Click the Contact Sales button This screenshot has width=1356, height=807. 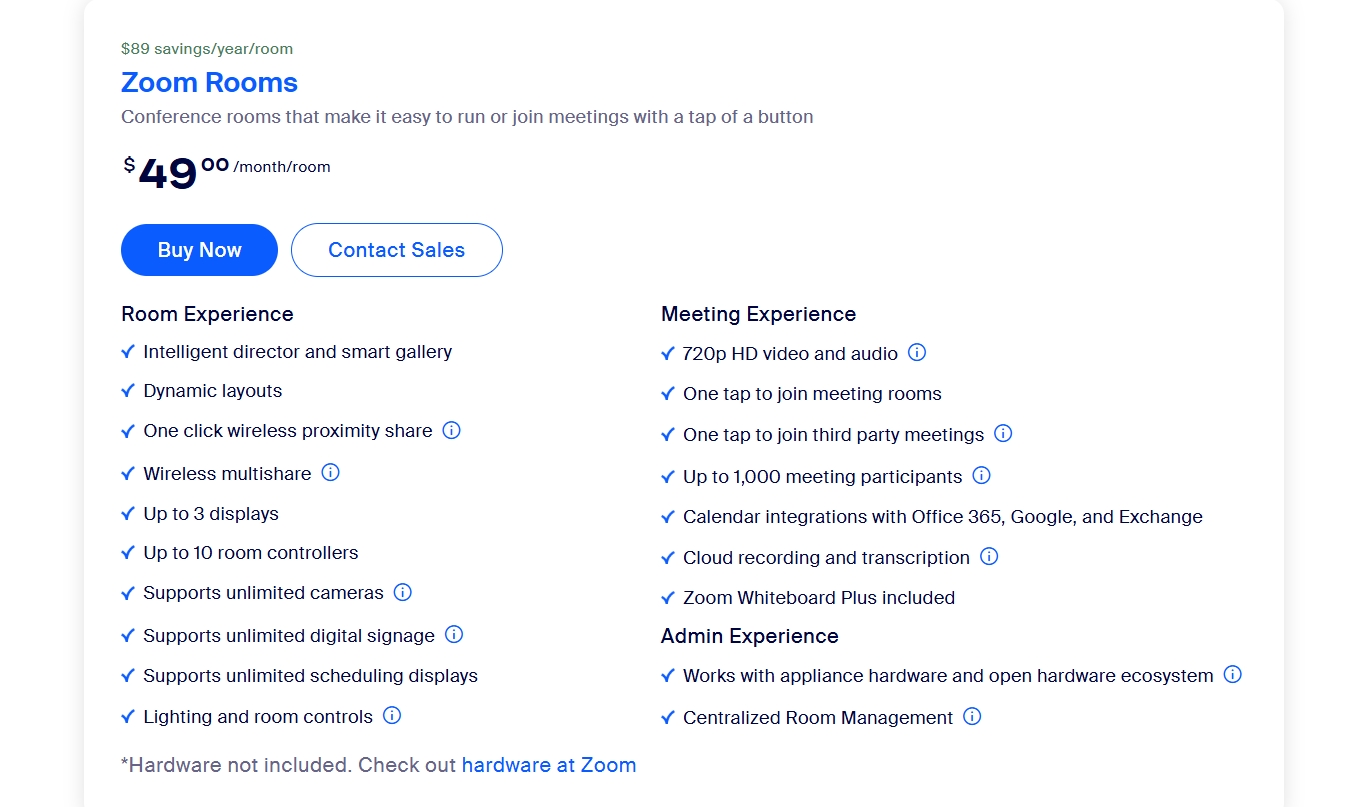coord(396,250)
